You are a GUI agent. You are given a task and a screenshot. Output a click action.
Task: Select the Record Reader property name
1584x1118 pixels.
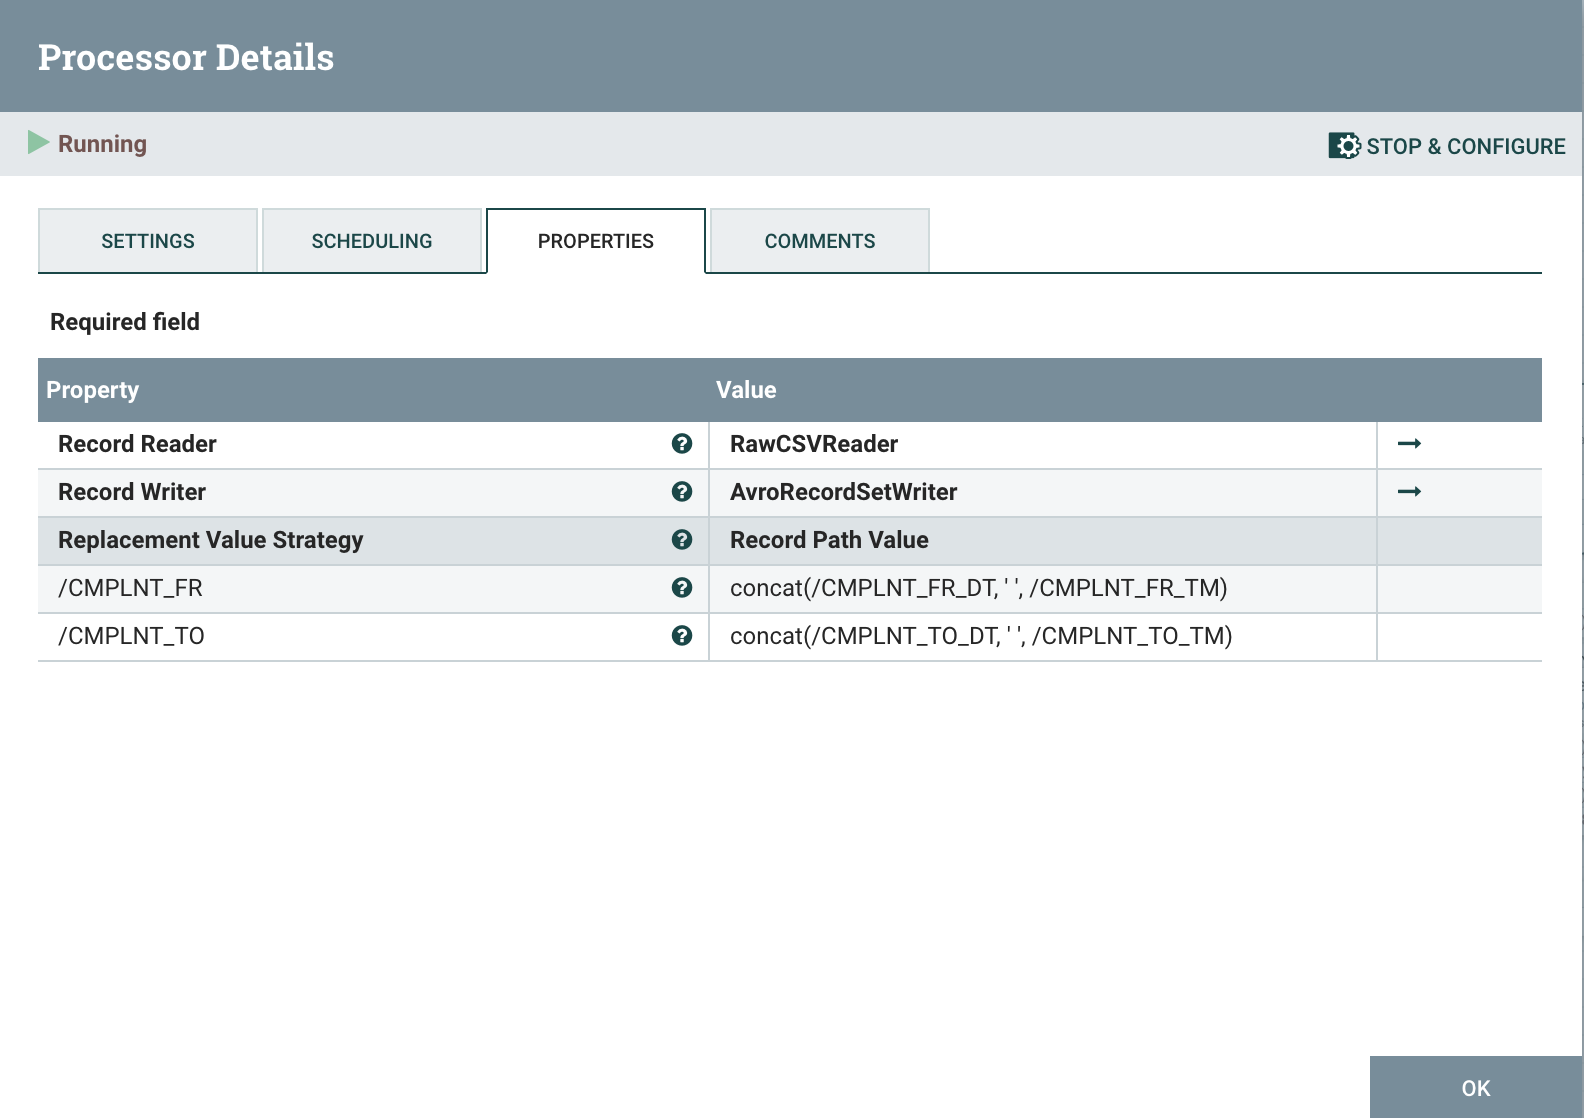coord(137,444)
